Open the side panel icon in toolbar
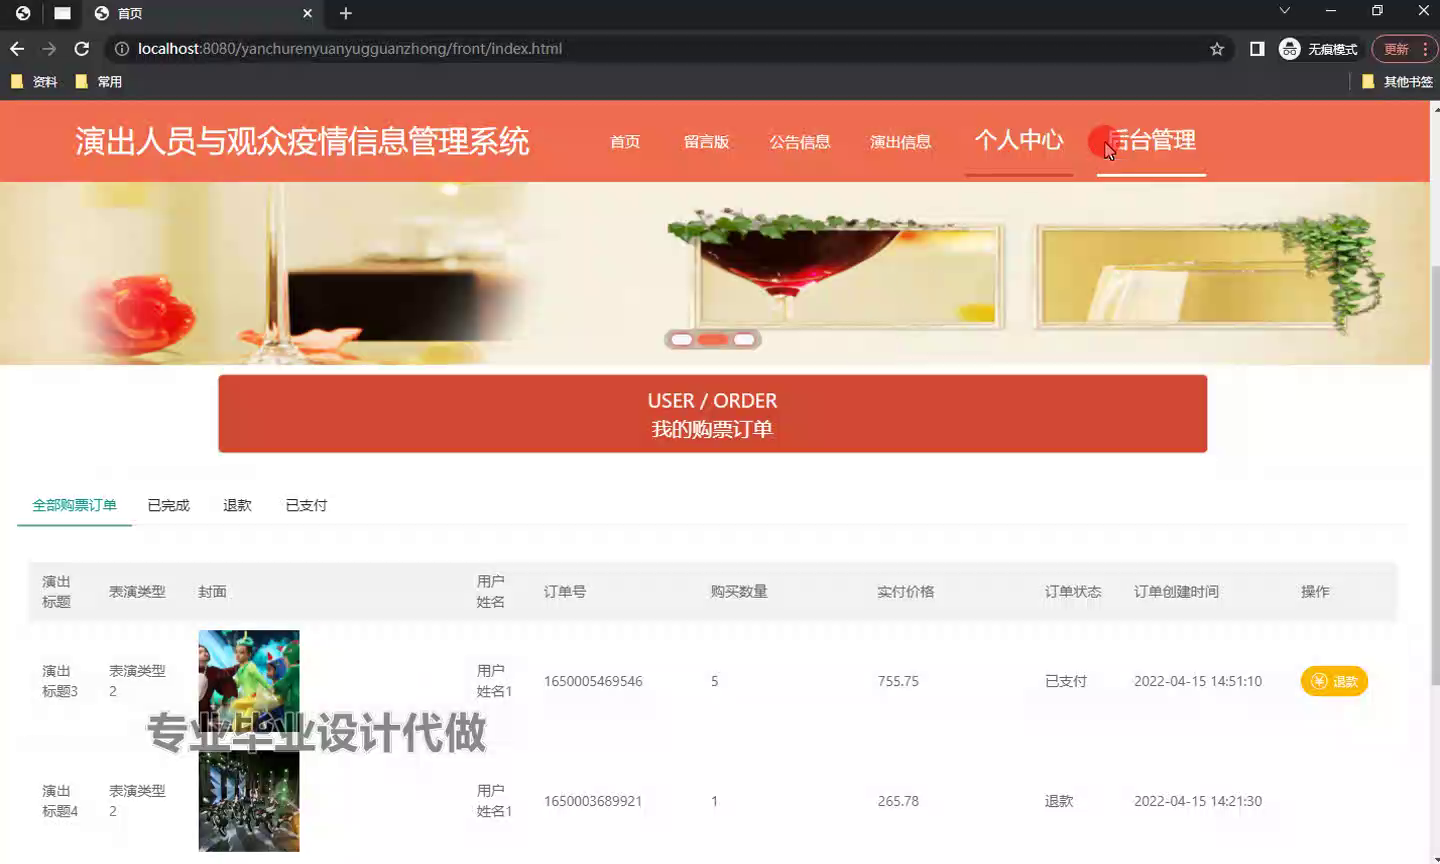 click(1257, 49)
